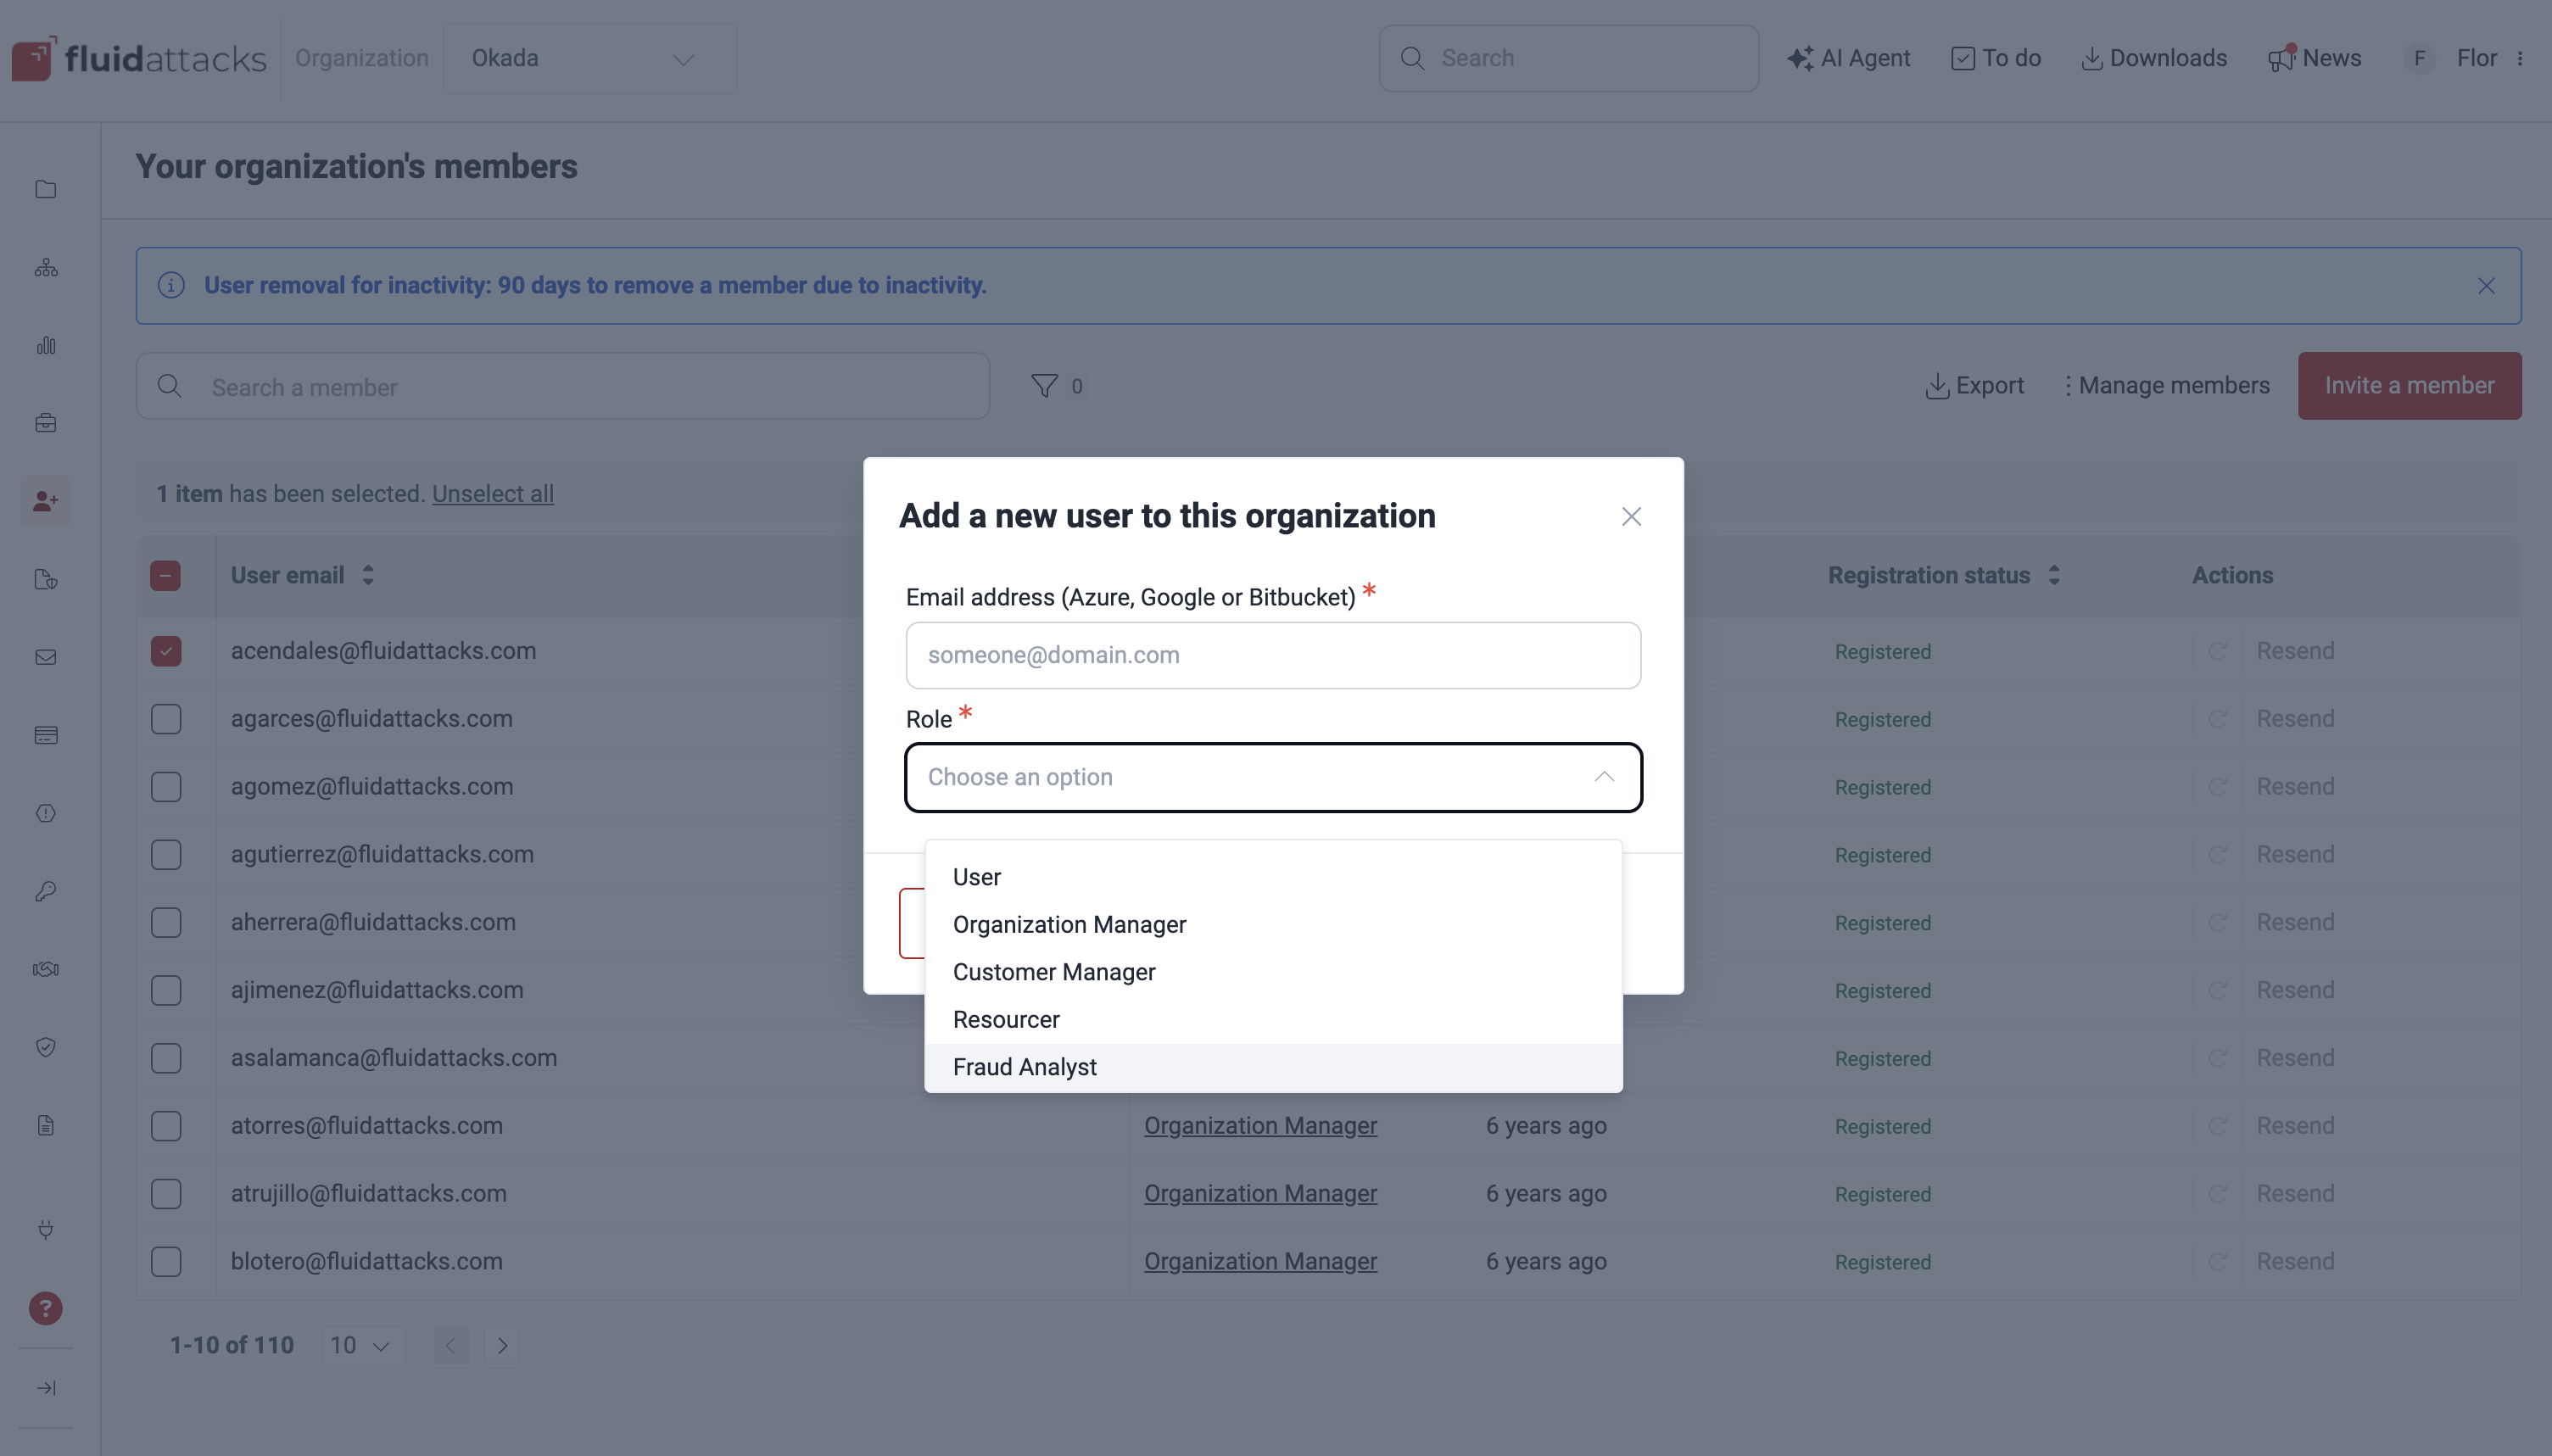Open atorres Organization Manager role link
The height and width of the screenshot is (1456, 2552).
[x=1260, y=1126]
